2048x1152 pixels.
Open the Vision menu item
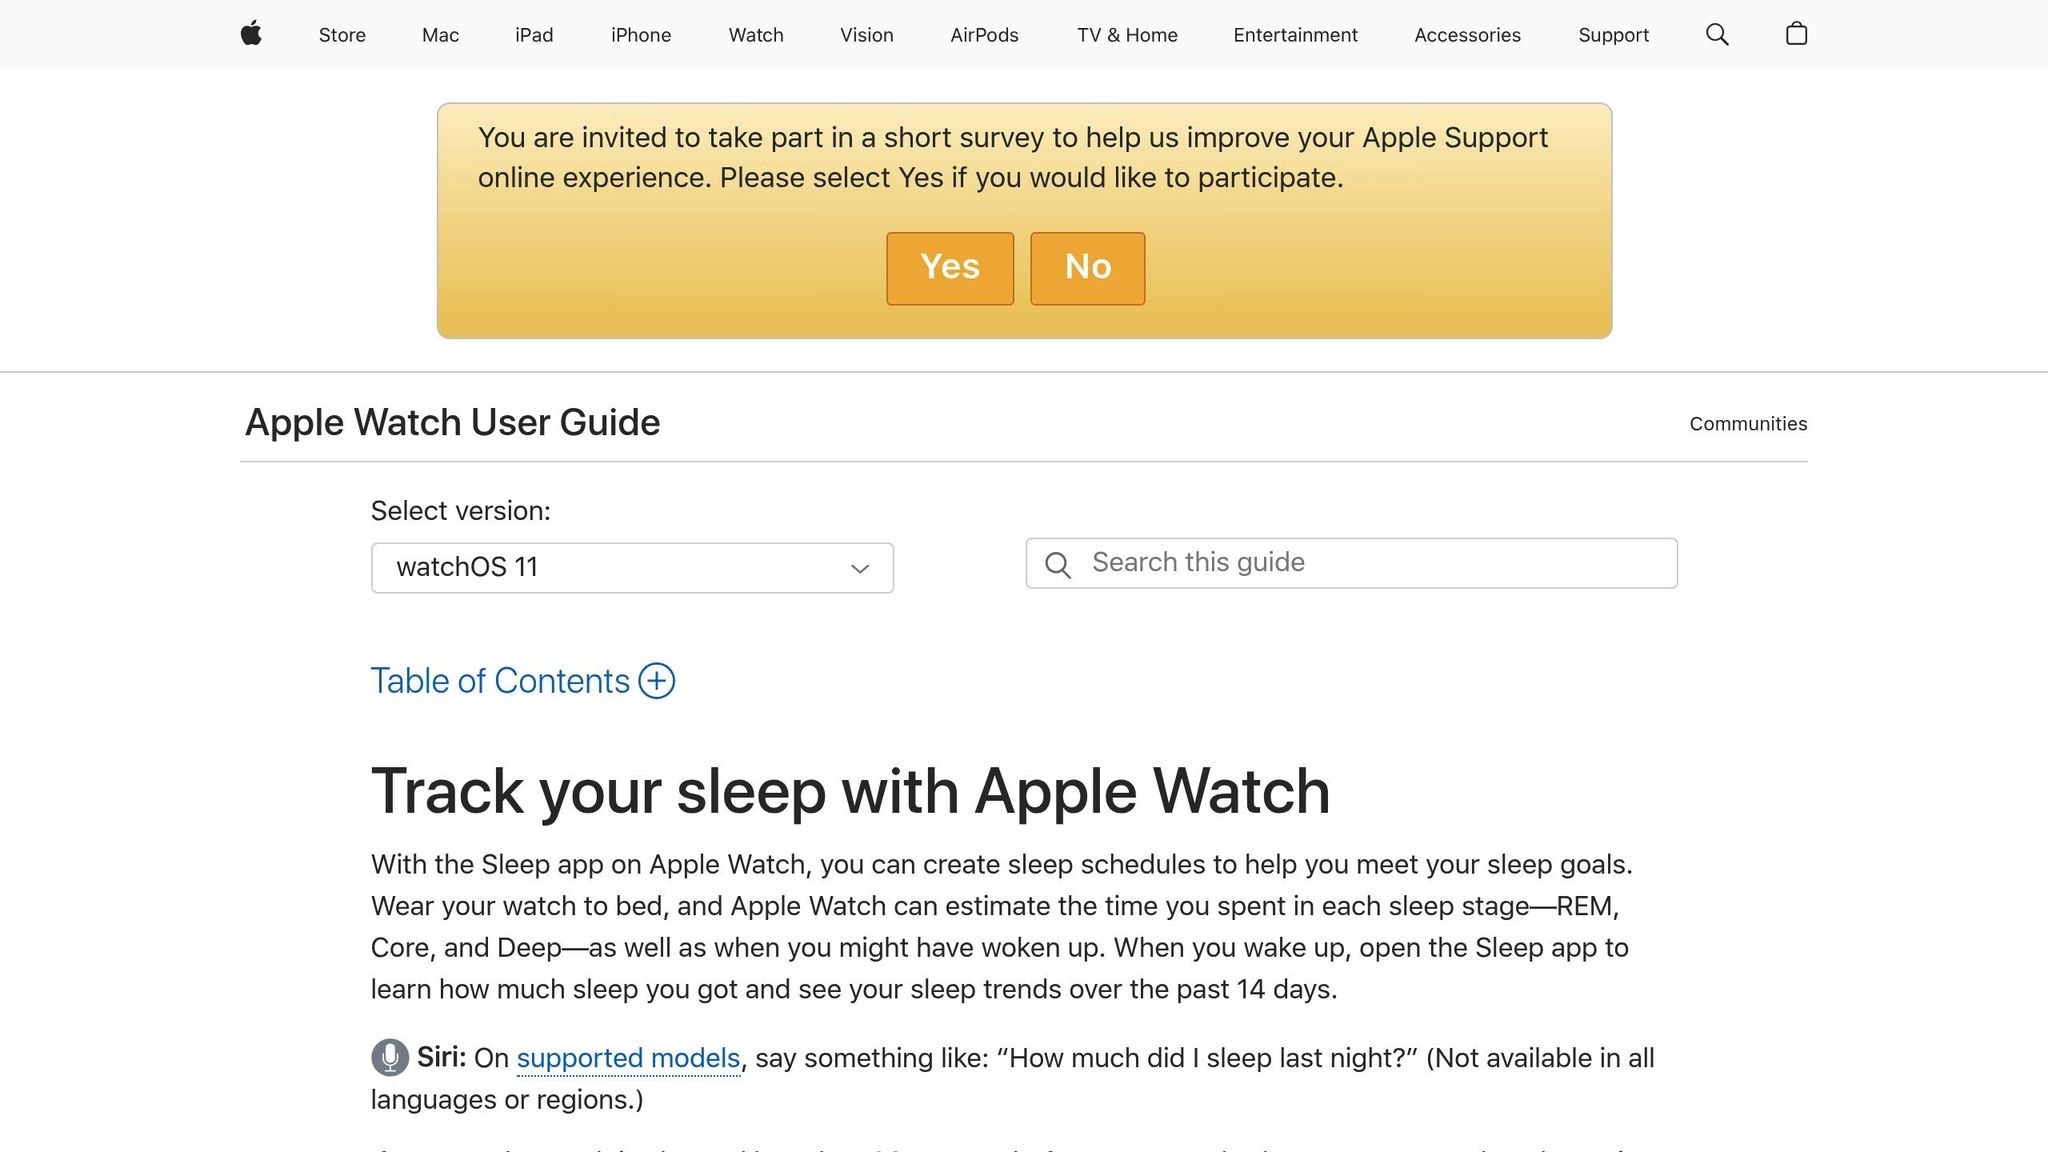point(867,35)
